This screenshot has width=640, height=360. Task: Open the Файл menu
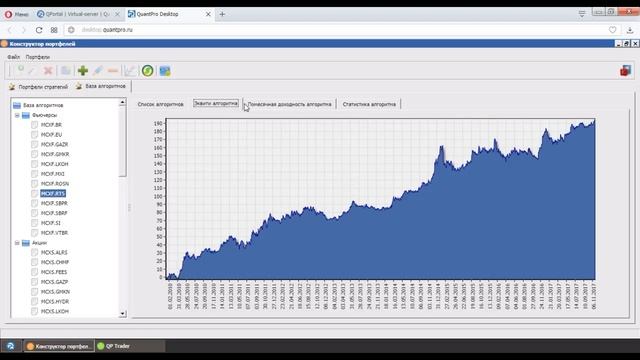13,57
